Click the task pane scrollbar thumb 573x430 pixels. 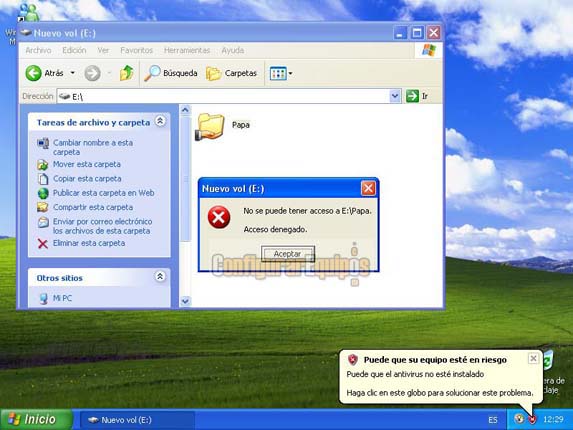(185, 179)
